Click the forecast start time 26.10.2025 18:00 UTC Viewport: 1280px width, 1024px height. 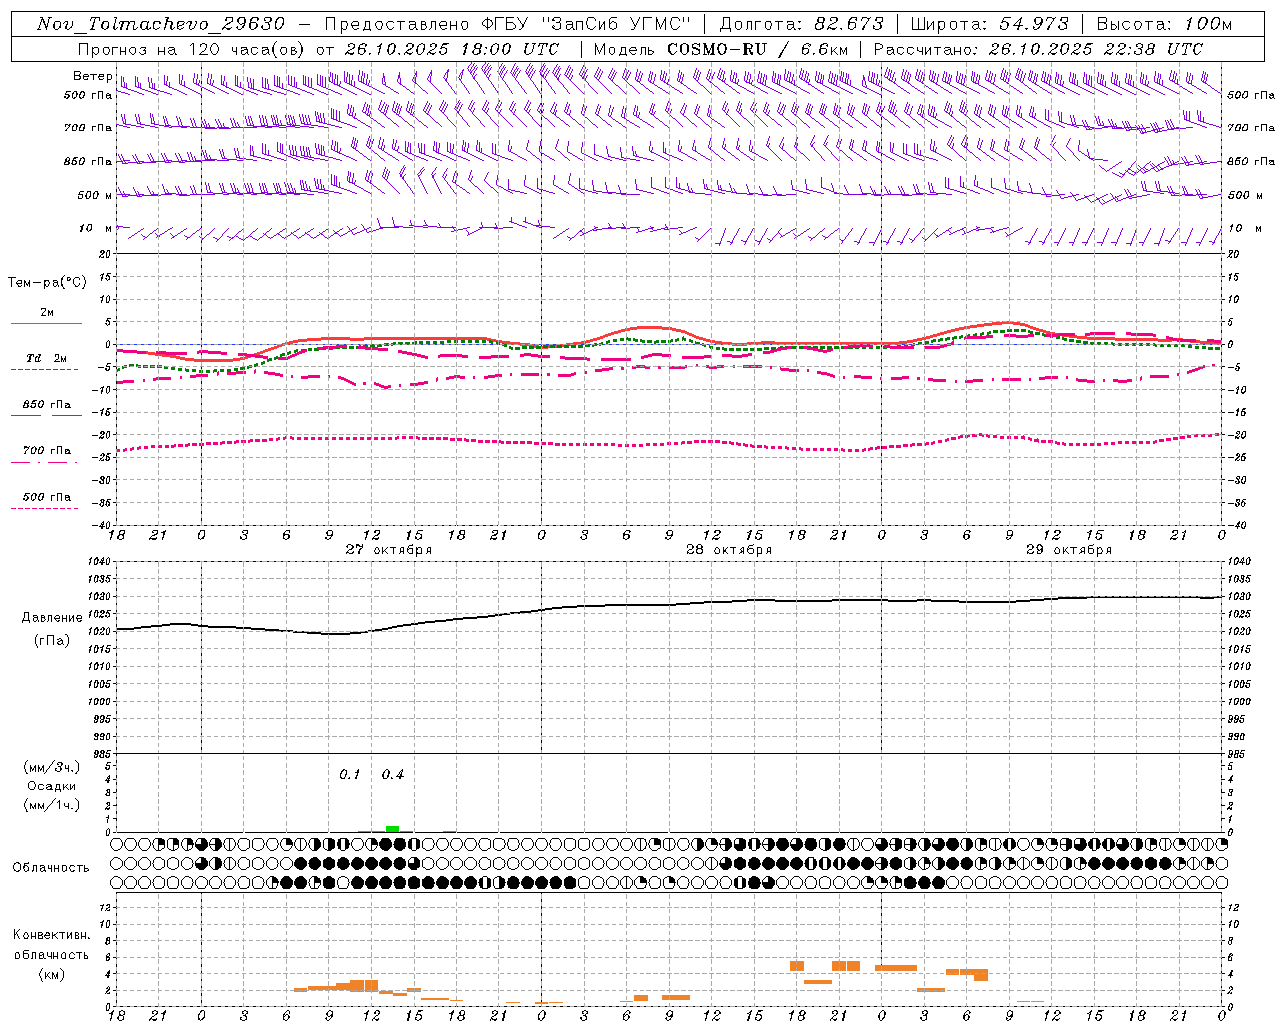point(437,49)
